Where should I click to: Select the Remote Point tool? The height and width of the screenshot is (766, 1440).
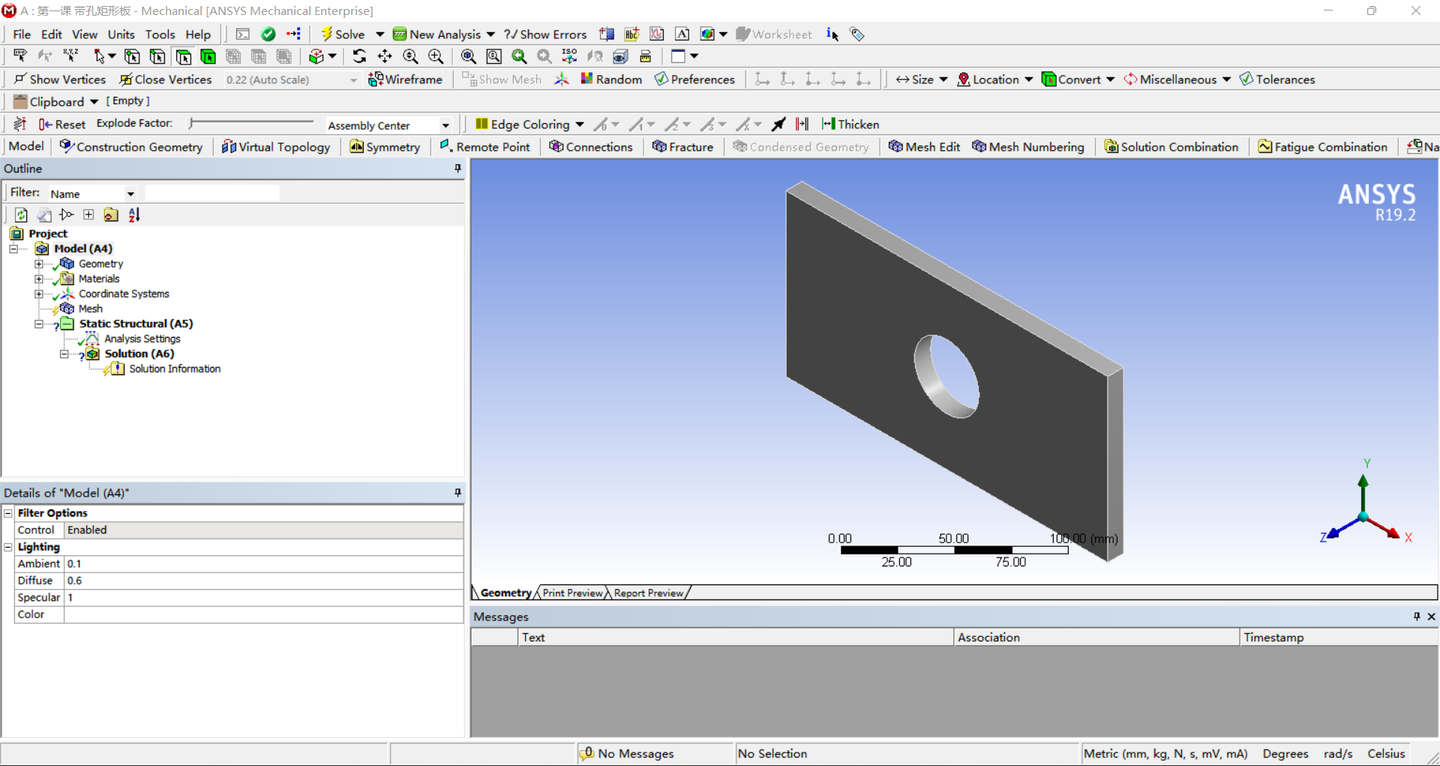(x=485, y=146)
